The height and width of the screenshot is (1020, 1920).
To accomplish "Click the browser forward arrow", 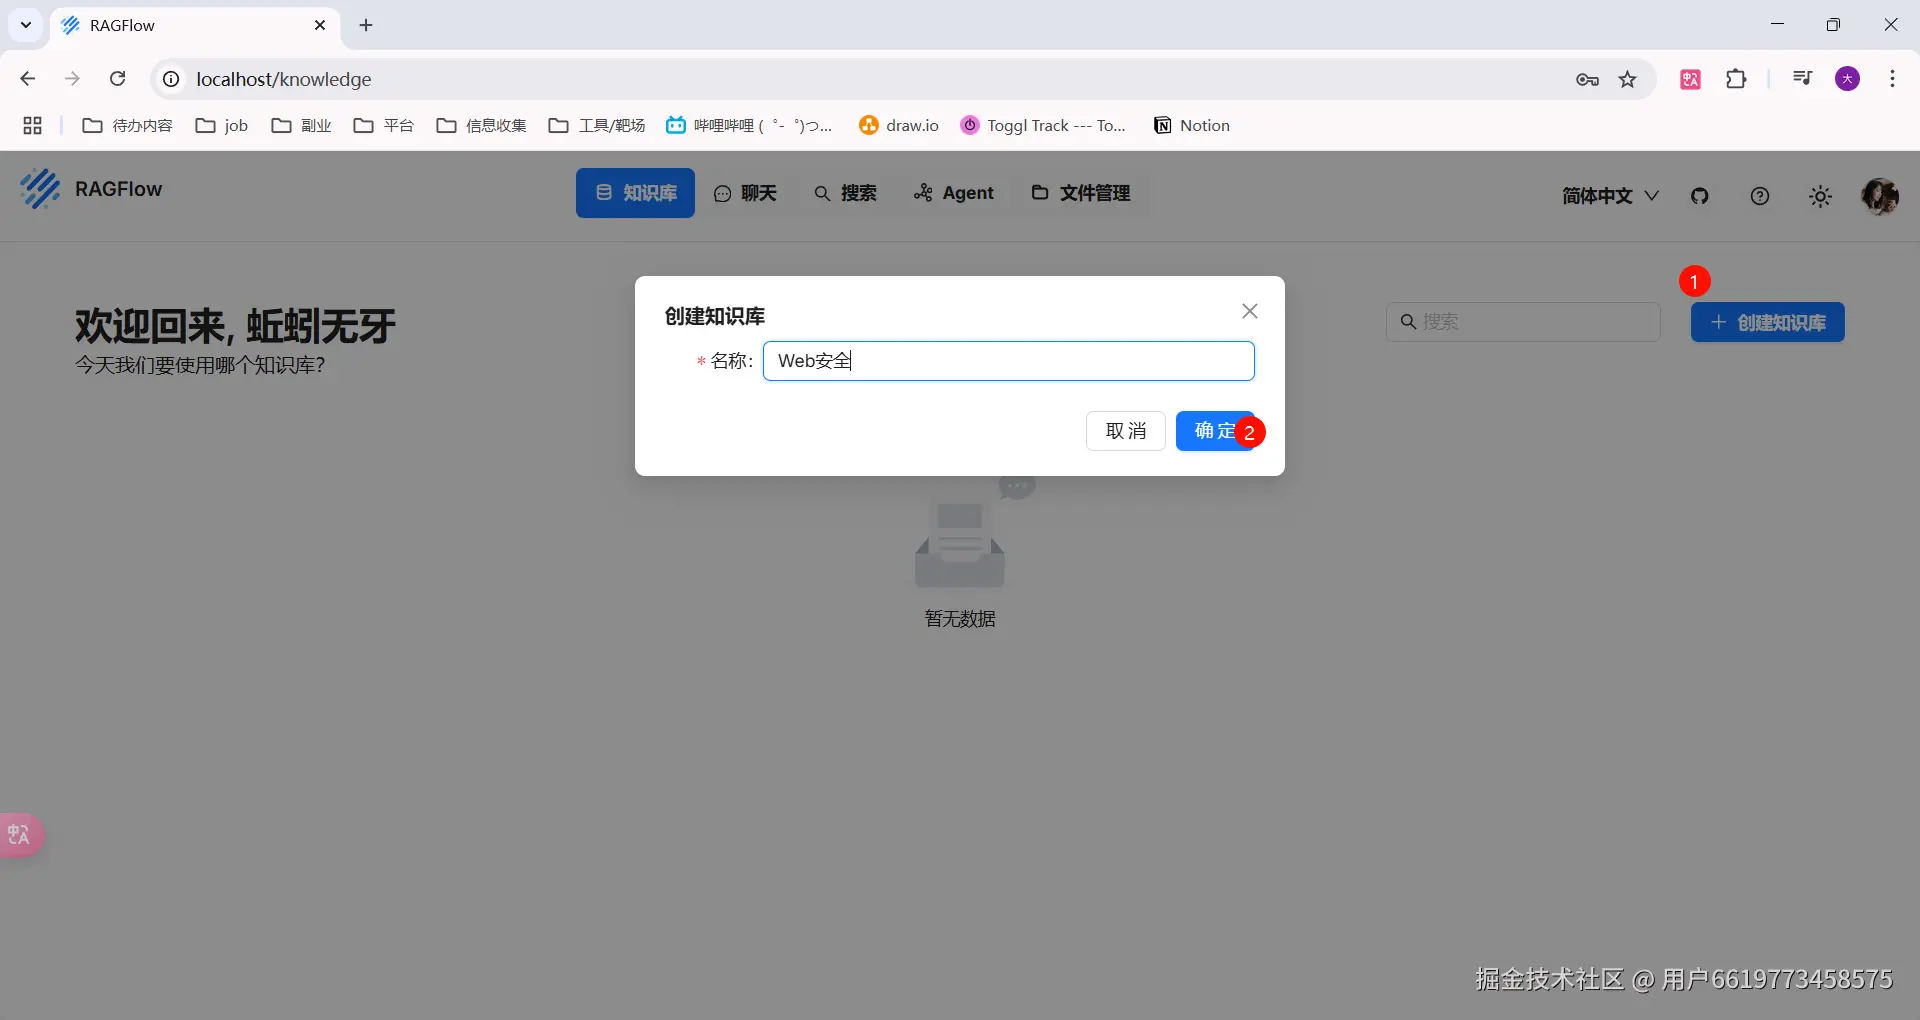I will click(72, 79).
